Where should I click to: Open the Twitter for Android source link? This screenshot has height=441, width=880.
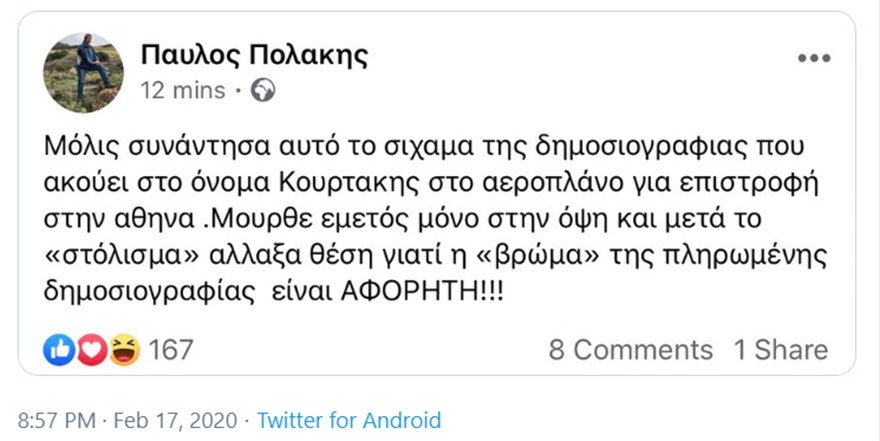(x=348, y=420)
